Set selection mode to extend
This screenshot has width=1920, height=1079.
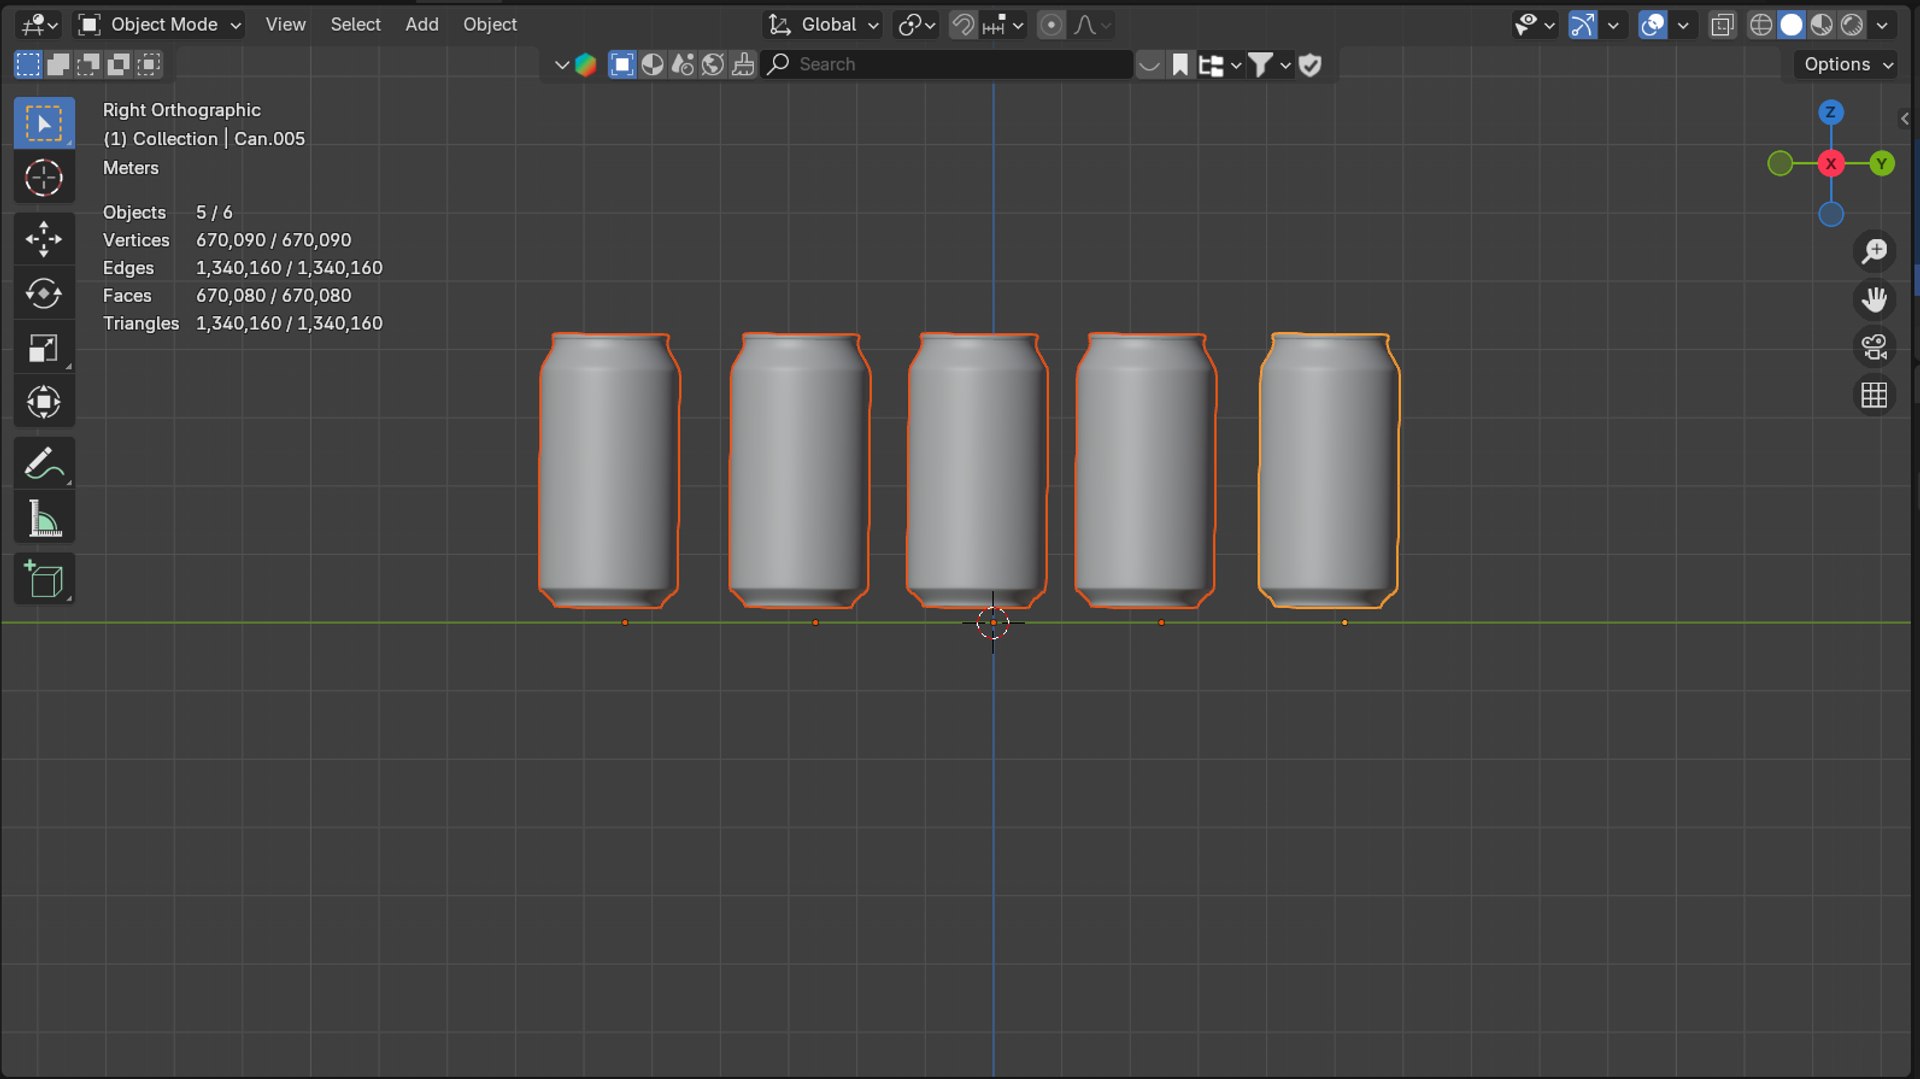[x=58, y=65]
